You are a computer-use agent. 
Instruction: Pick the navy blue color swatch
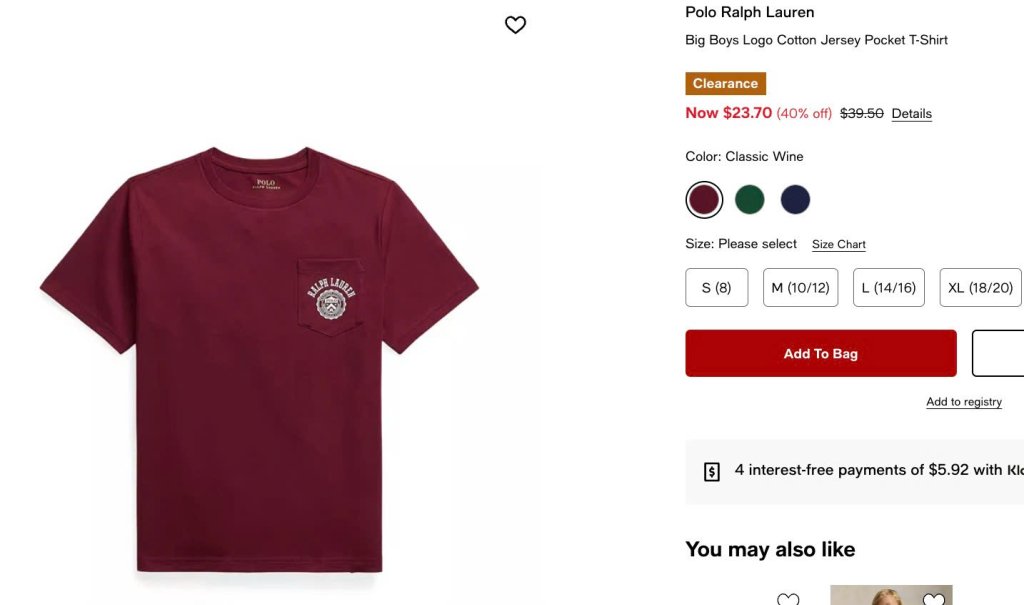[795, 200]
